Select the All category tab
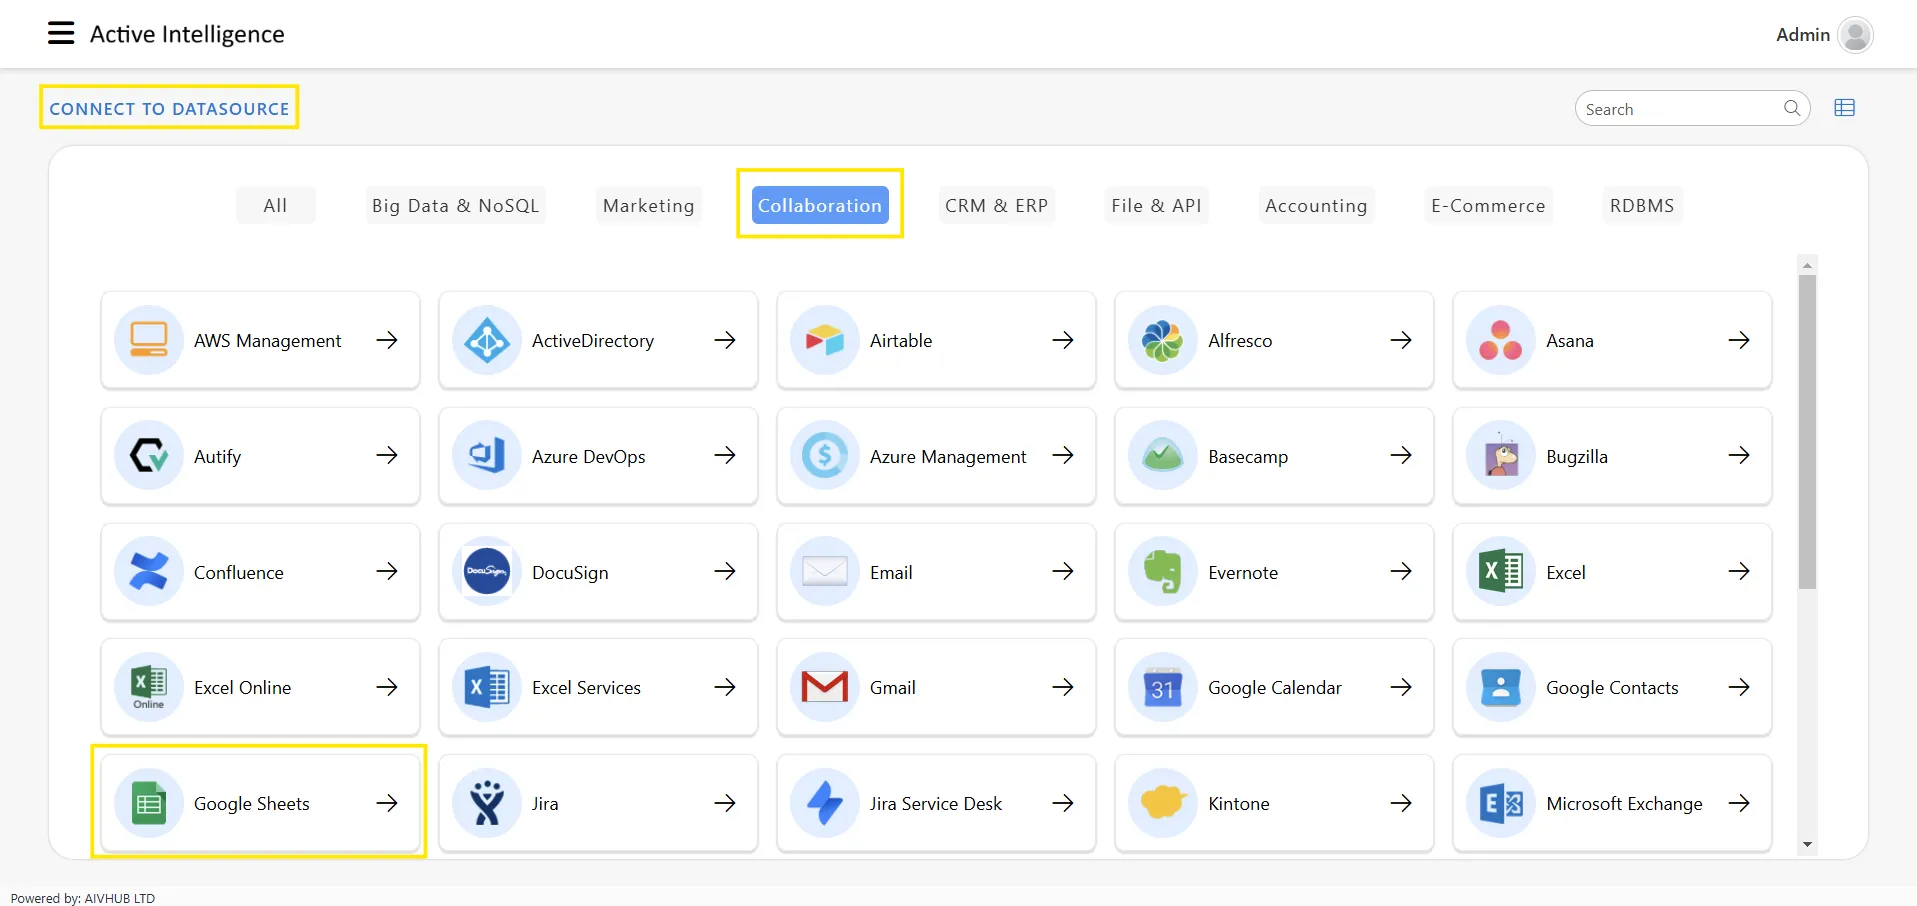Screen dimensions: 1917x906 (x=275, y=205)
